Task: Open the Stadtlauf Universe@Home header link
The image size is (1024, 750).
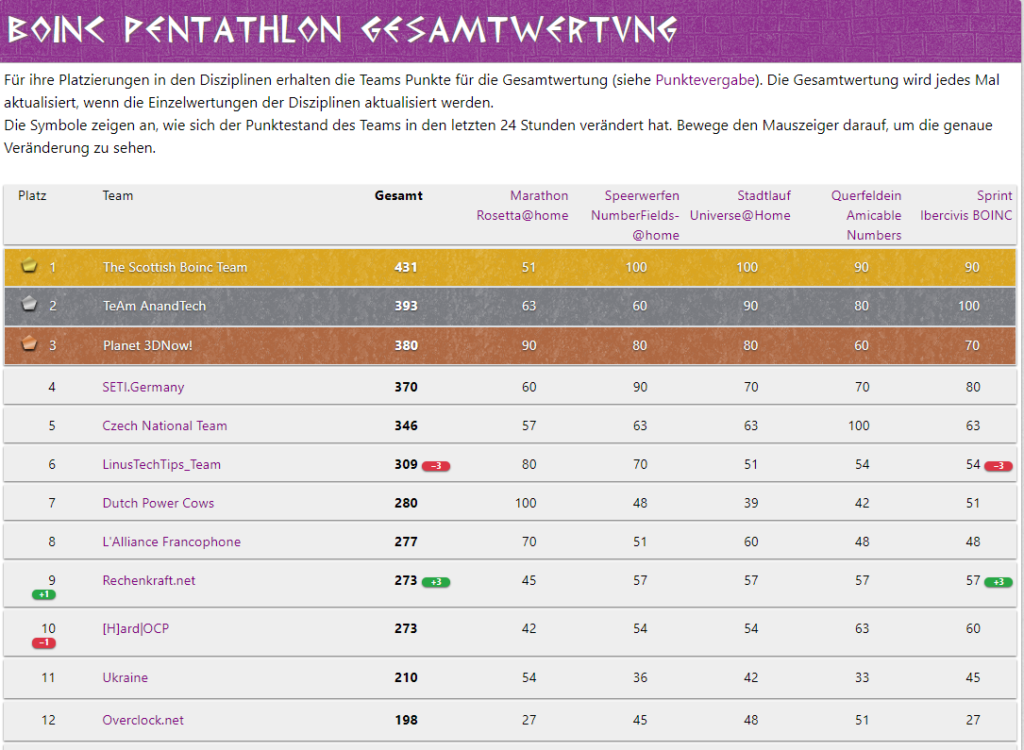Action: click(x=740, y=205)
